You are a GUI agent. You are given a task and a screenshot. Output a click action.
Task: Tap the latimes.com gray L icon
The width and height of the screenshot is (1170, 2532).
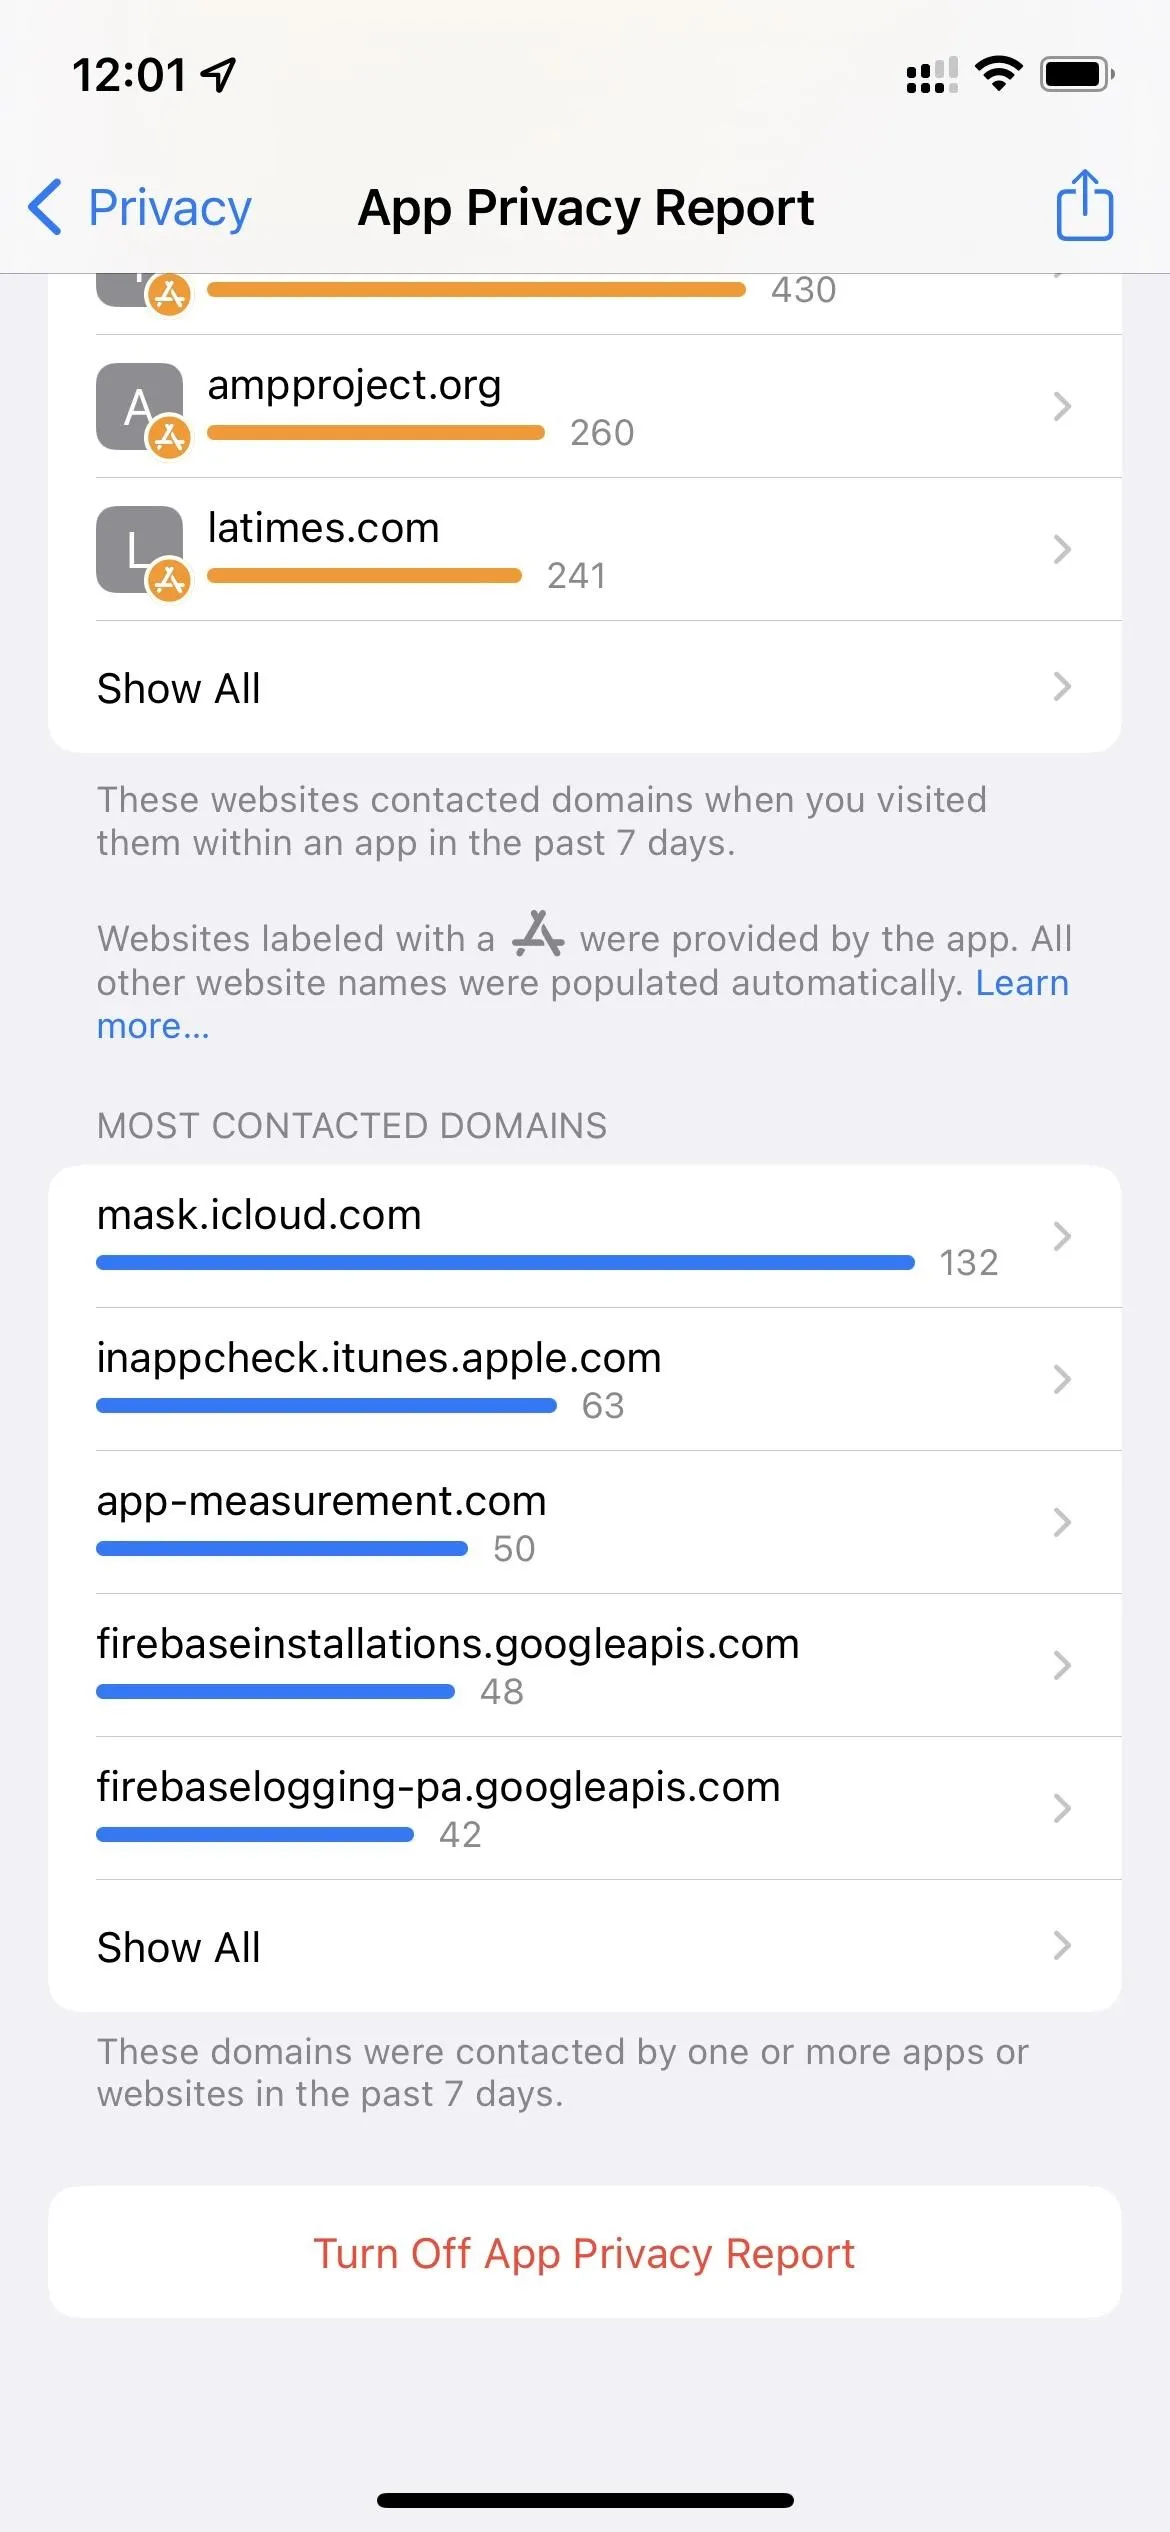(139, 549)
